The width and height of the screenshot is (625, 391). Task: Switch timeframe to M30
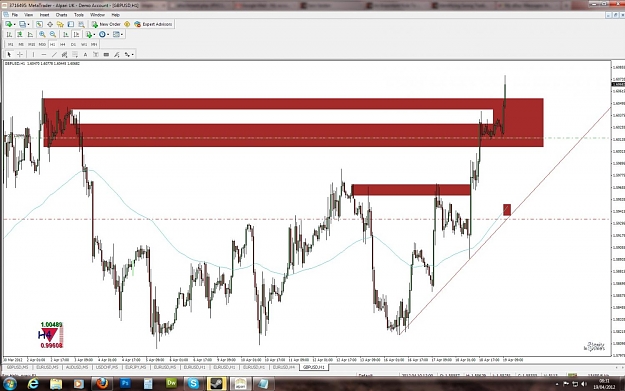(x=42, y=44)
